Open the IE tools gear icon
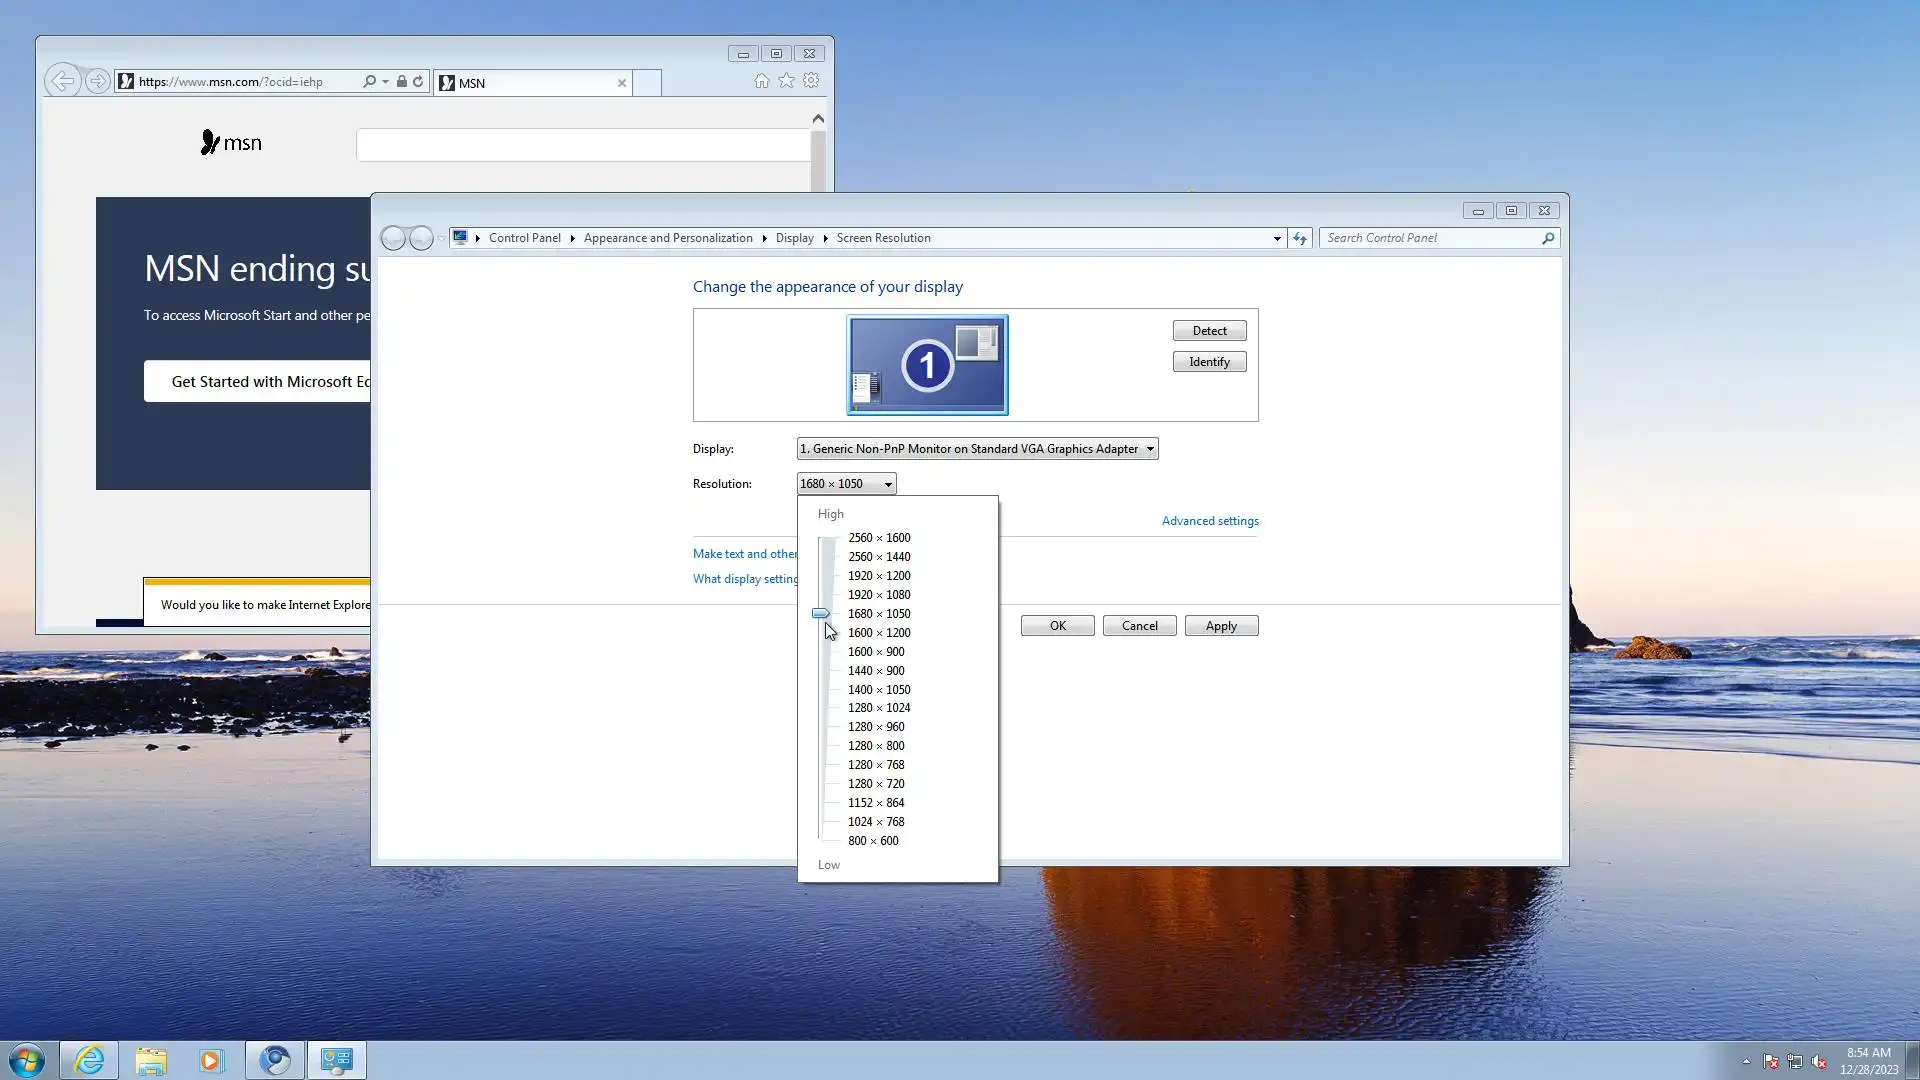1920x1080 pixels. [811, 81]
